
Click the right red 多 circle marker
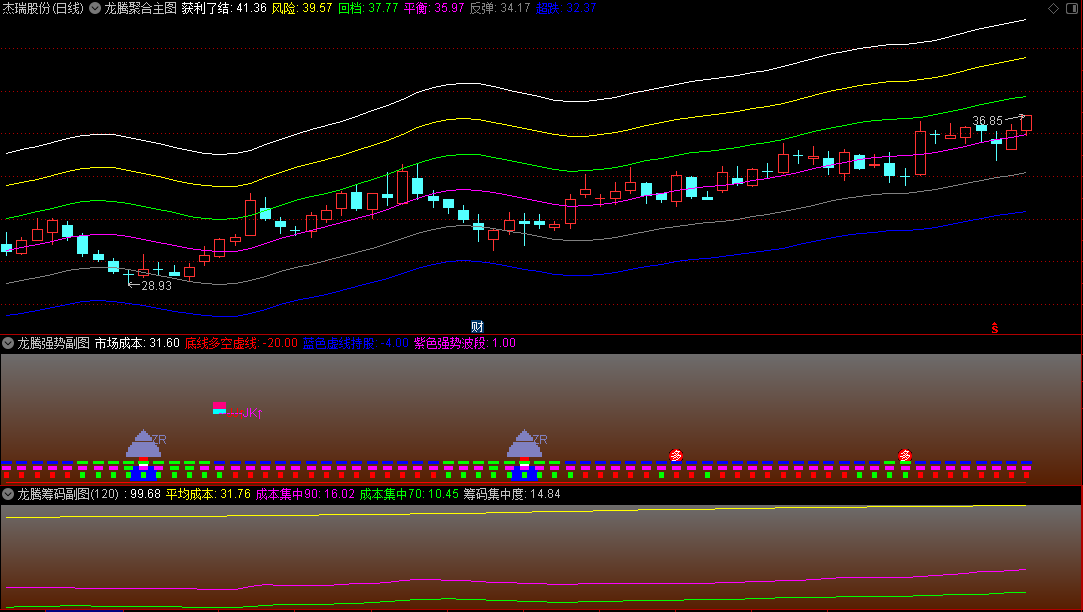[905, 455]
